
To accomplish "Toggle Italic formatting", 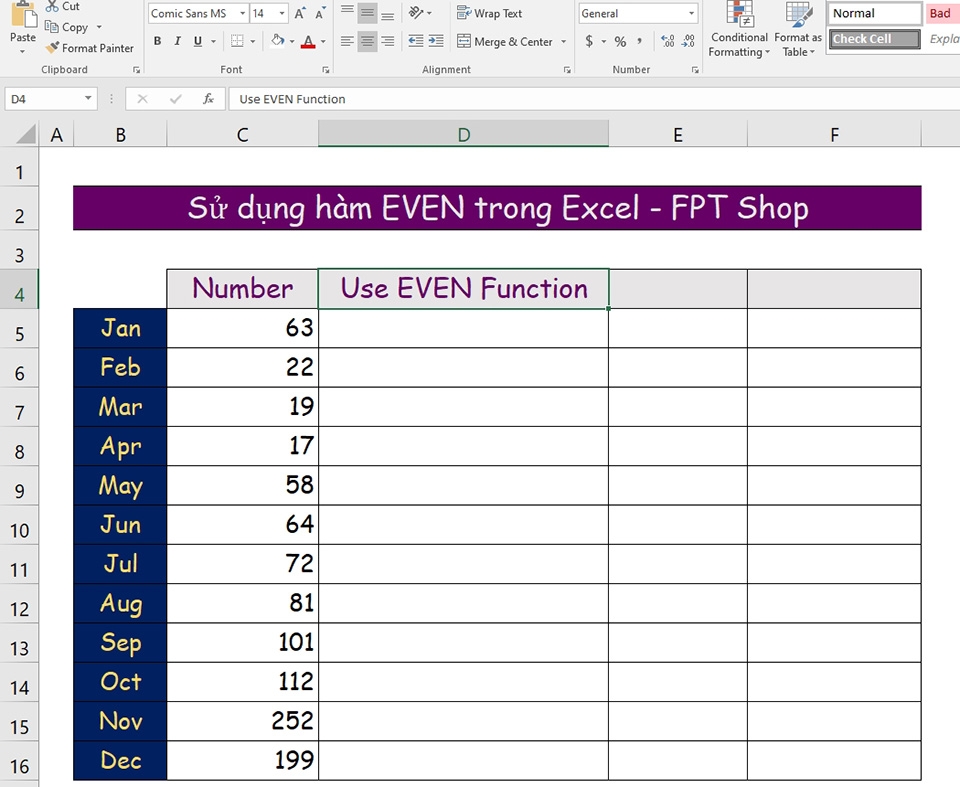I will click(x=178, y=41).
